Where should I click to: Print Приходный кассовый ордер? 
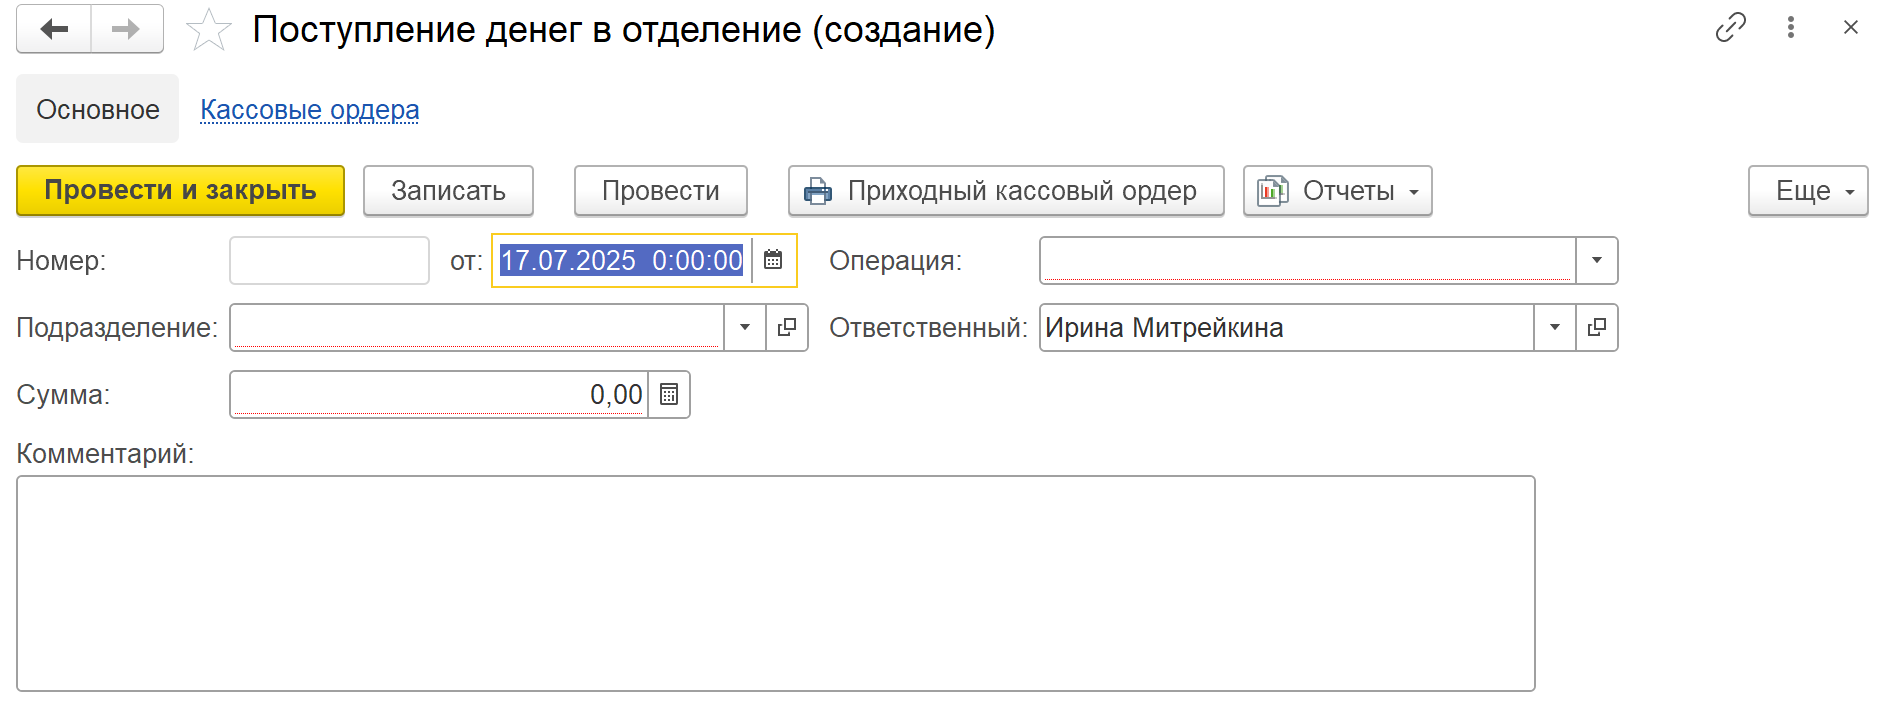click(1006, 191)
